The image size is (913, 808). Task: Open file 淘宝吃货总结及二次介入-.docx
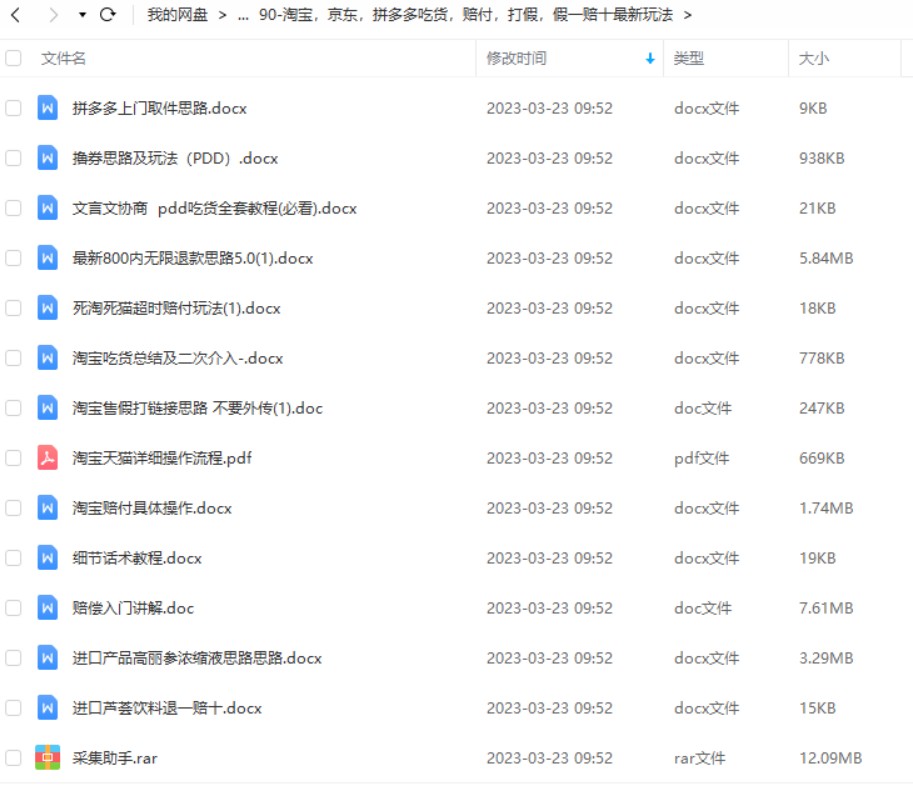(178, 358)
